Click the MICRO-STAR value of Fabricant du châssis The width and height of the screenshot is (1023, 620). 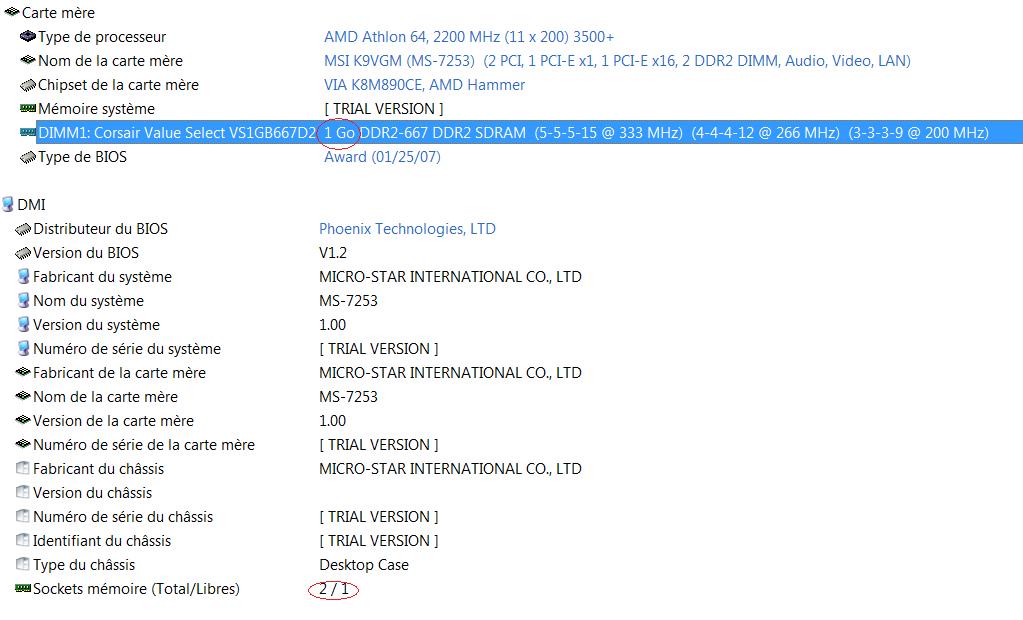(450, 469)
